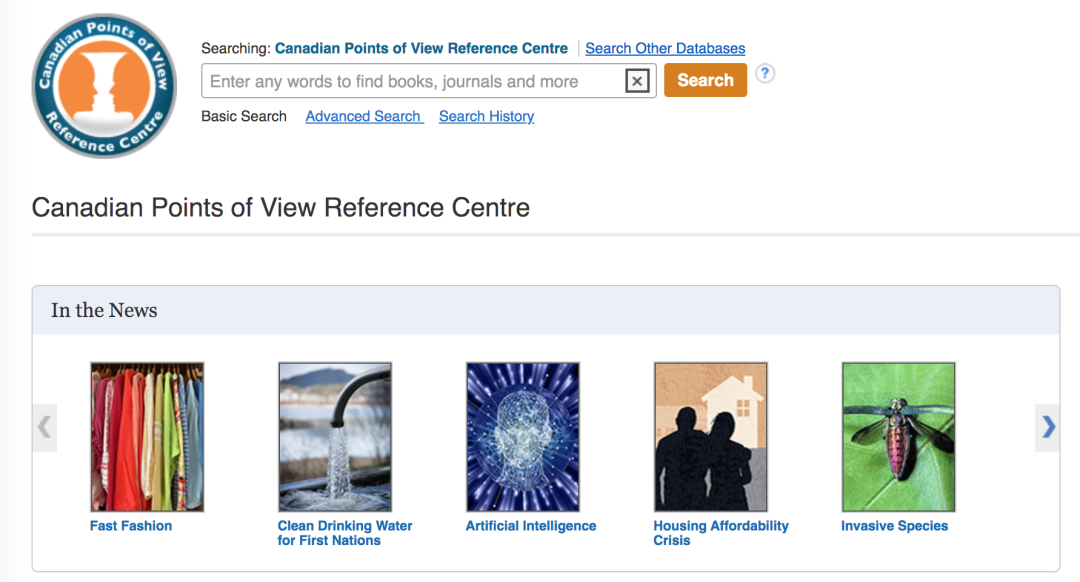Open the Fast Fashion clothing thumbnail
This screenshot has width=1080, height=582.
(x=147, y=437)
